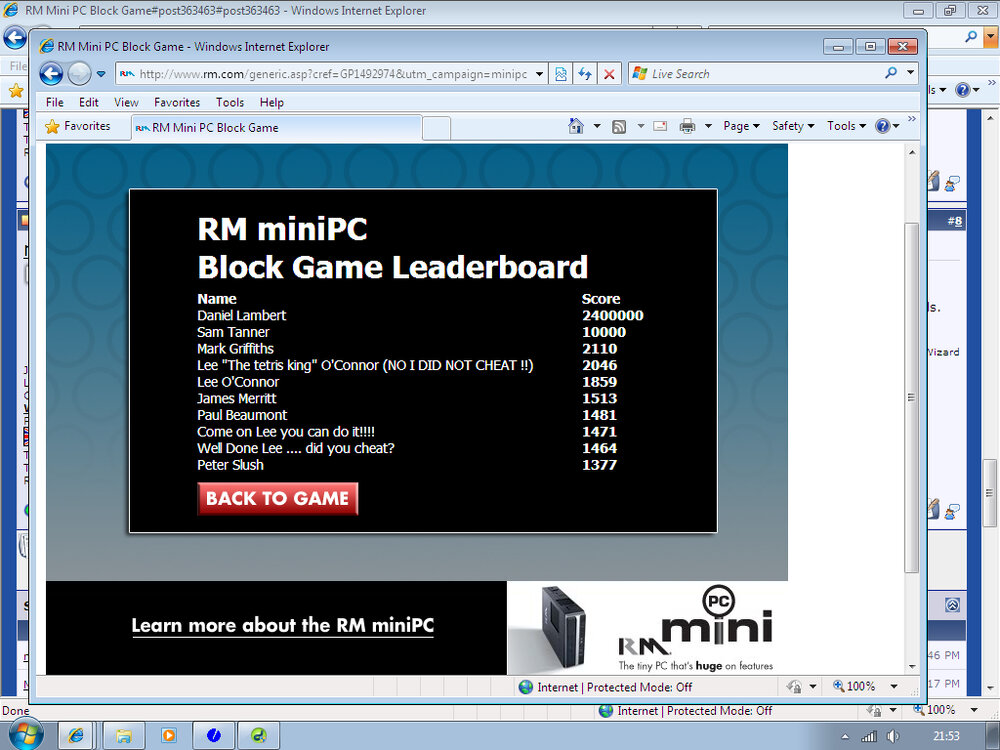This screenshot has width=1000, height=750.
Task: Click the red BACK TO GAME button
Action: pyautogui.click(x=277, y=499)
